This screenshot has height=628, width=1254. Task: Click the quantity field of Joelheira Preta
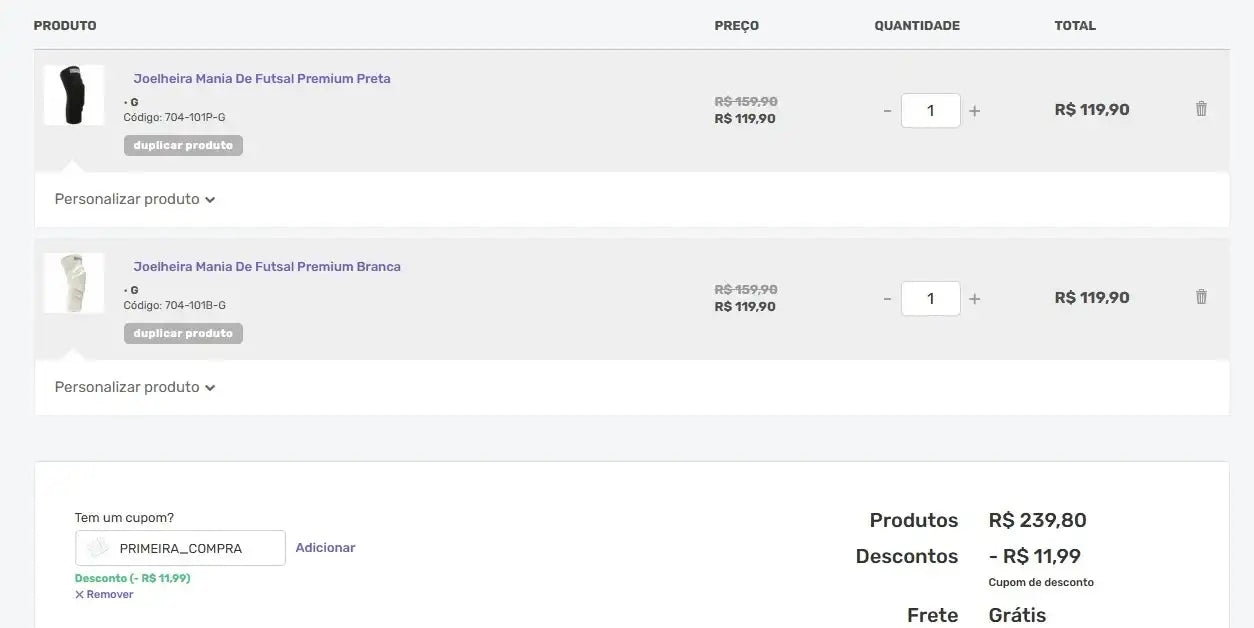pos(930,111)
